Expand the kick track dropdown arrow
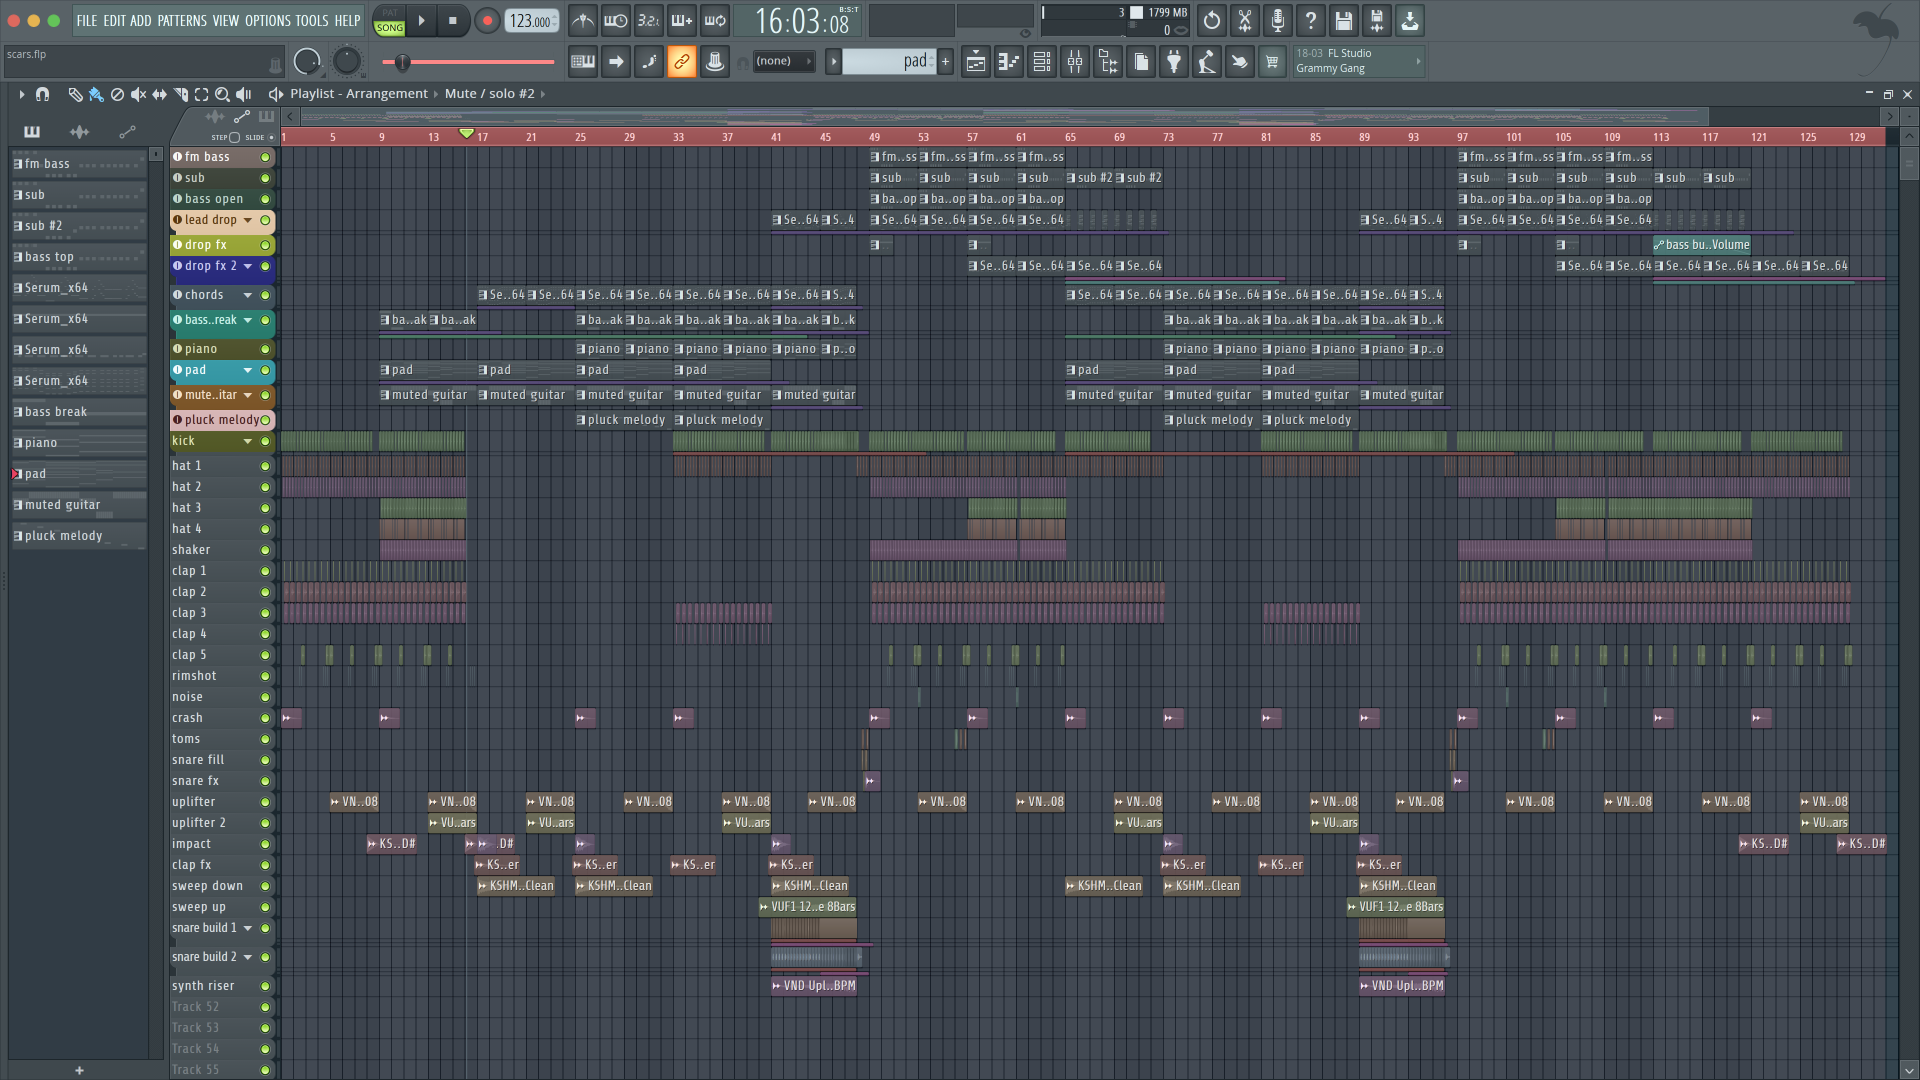Viewport: 1920px width, 1080px height. point(248,441)
